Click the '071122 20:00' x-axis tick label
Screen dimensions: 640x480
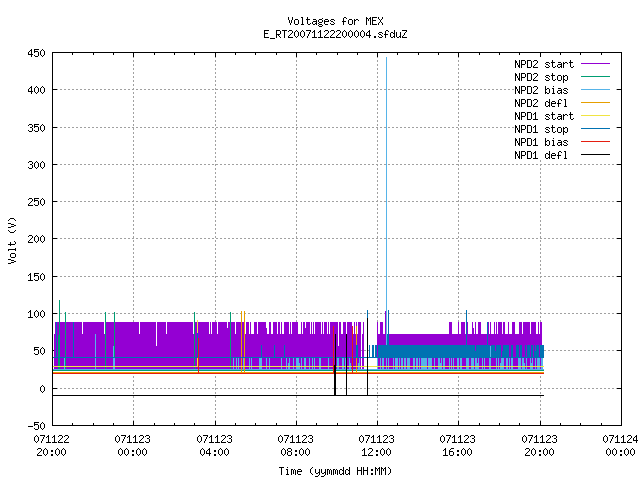pyautogui.click(x=51, y=446)
